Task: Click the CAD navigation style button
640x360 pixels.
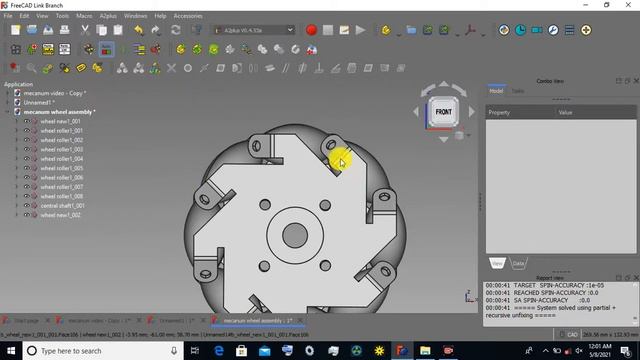Action: click(x=569, y=335)
